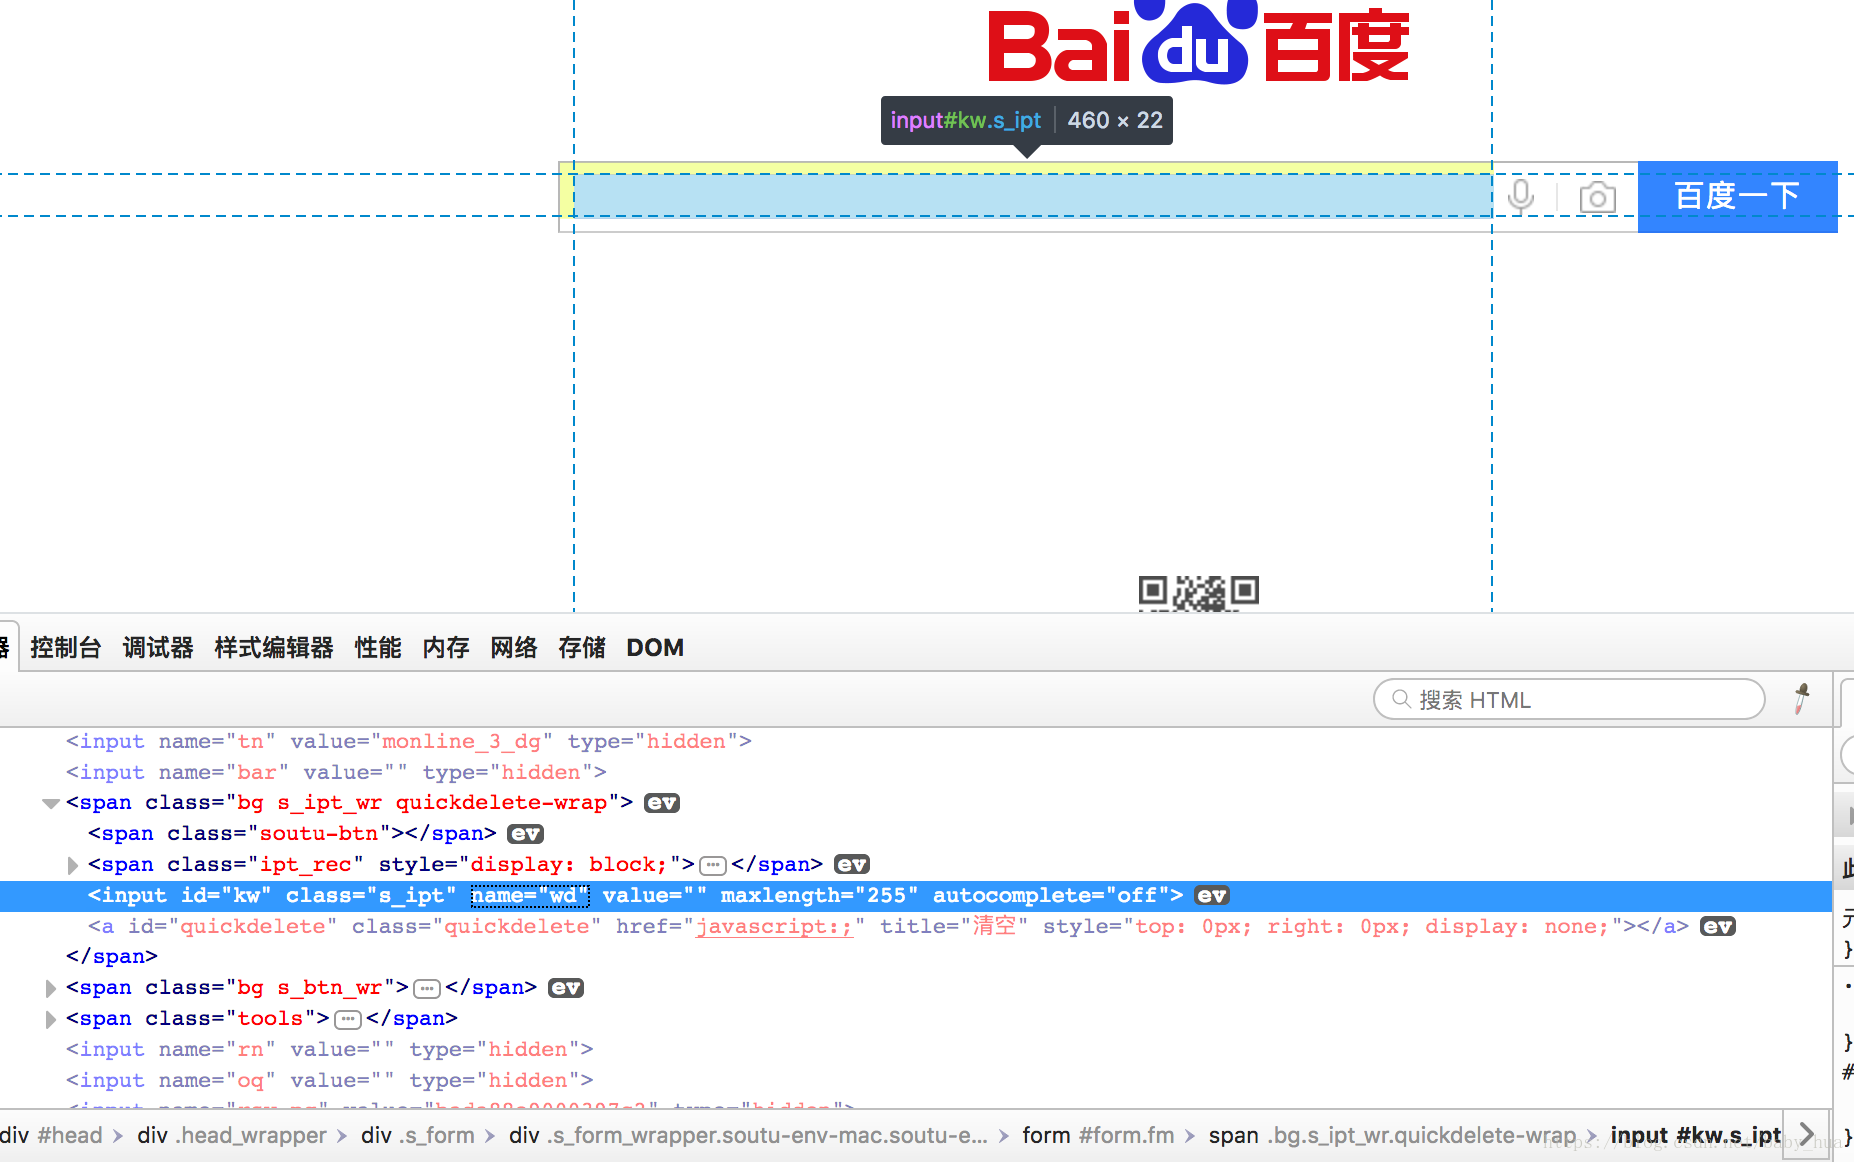Viewport: 1854px width, 1162px height.
Task: Click the ellipsis badge inside tools span
Action: (x=347, y=1019)
